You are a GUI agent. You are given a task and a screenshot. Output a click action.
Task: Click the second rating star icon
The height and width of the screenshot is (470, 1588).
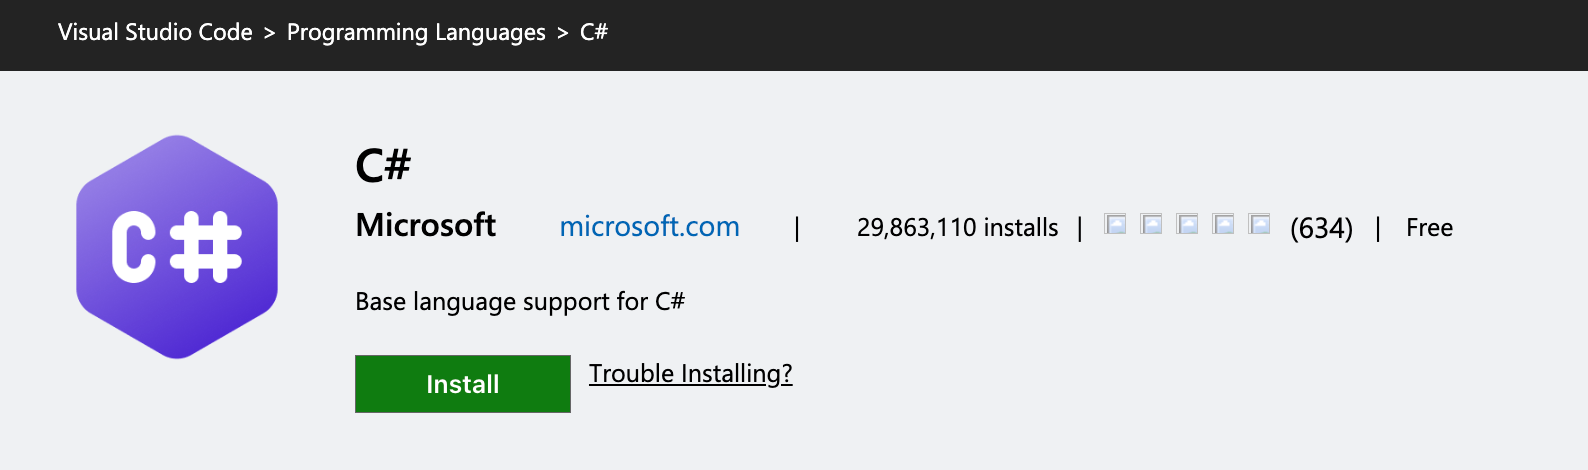point(1151,224)
